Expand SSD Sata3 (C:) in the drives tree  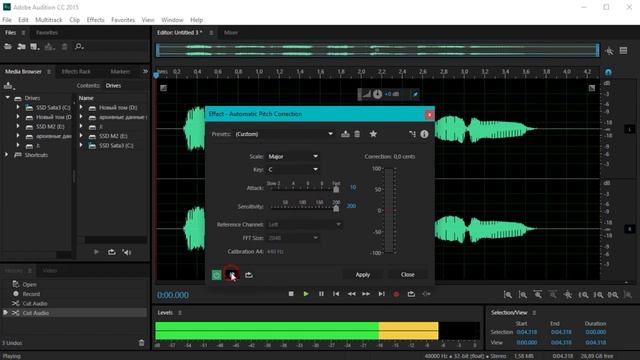coord(18,107)
